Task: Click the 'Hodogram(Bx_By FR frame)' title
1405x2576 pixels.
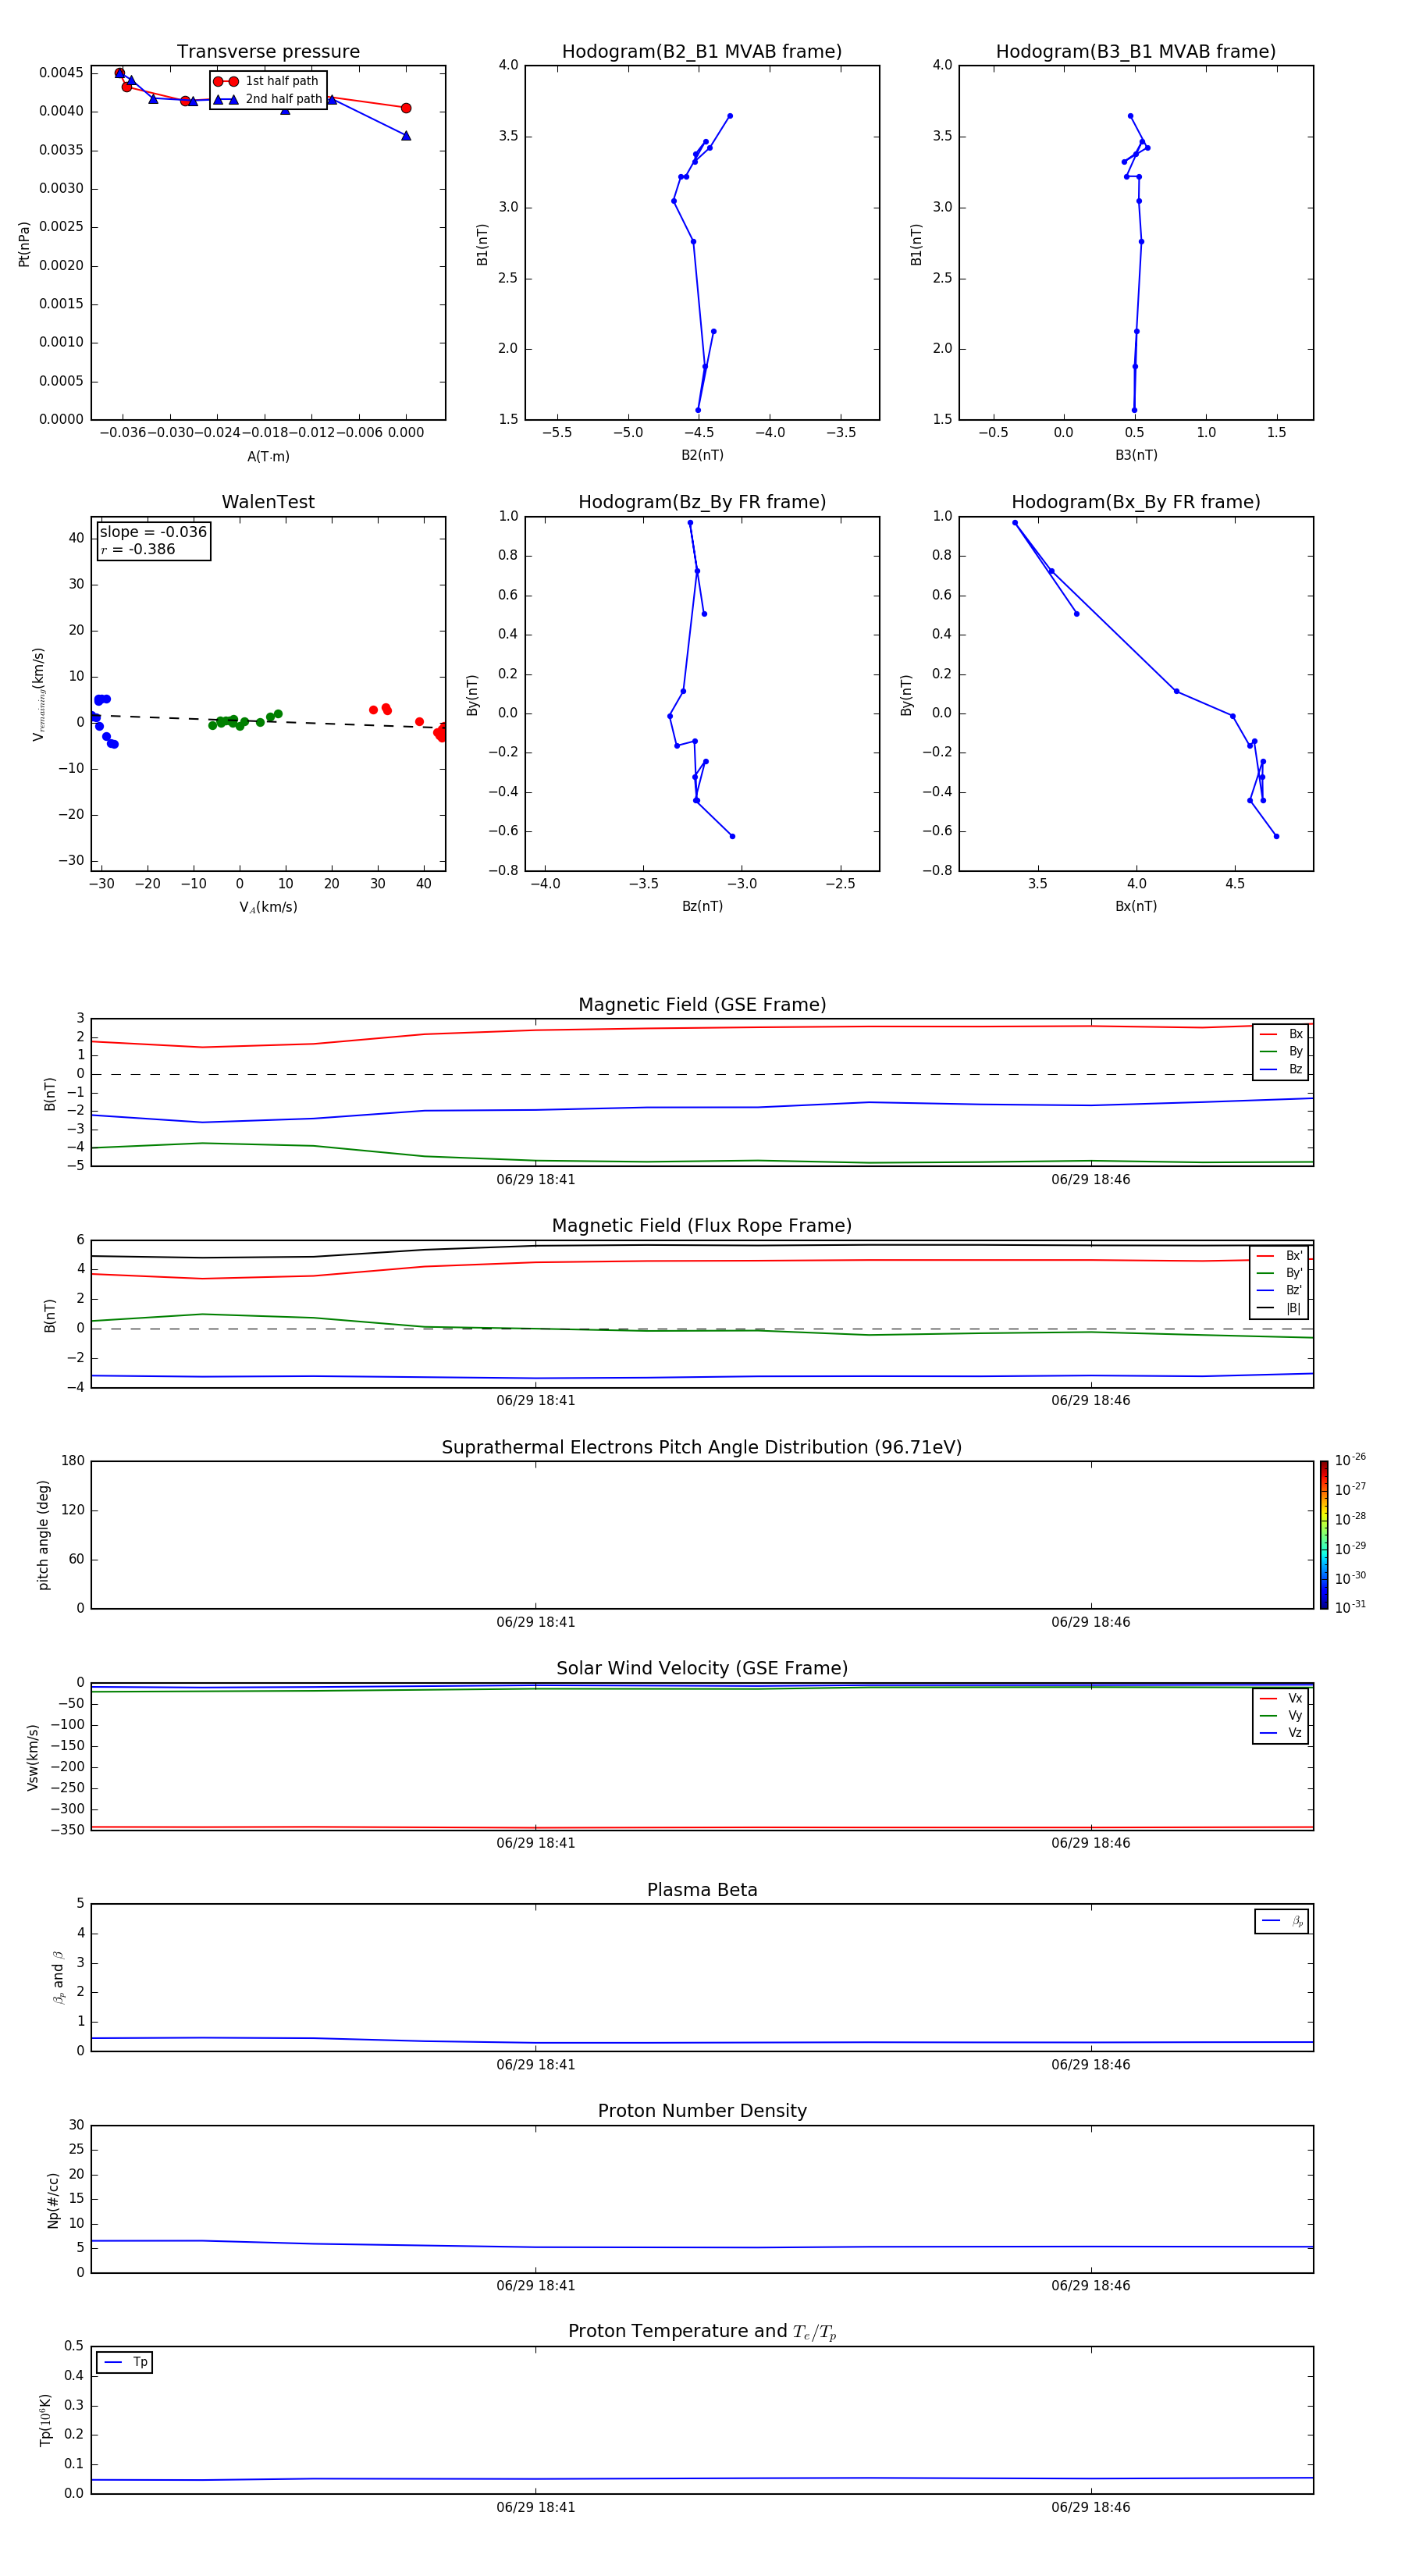Action: (1135, 502)
